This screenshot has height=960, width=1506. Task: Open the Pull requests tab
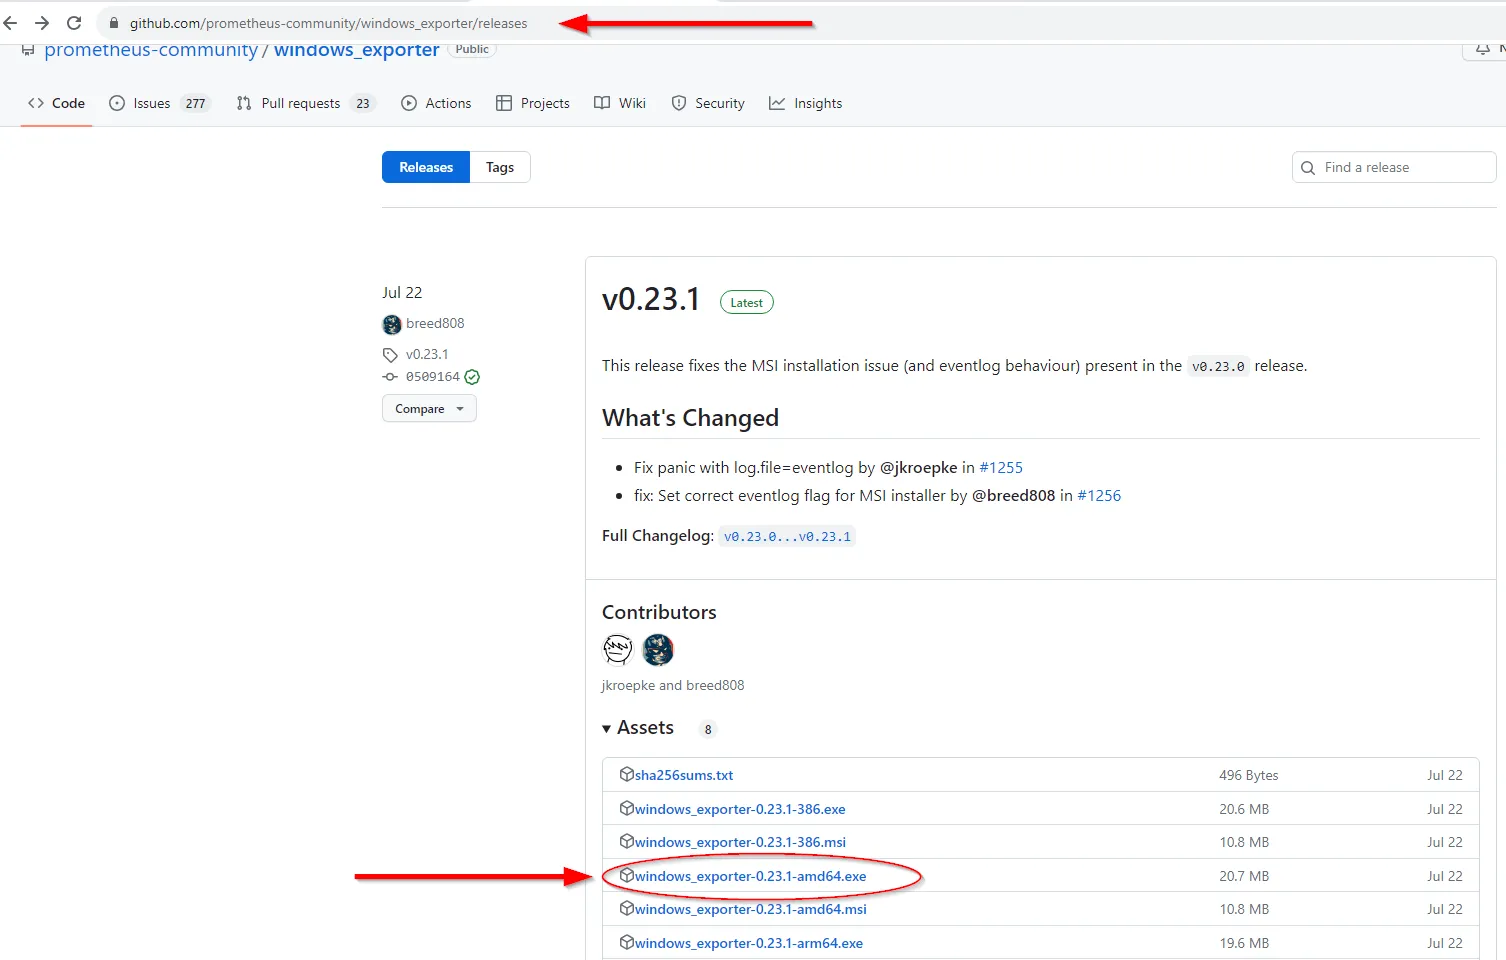coord(300,103)
